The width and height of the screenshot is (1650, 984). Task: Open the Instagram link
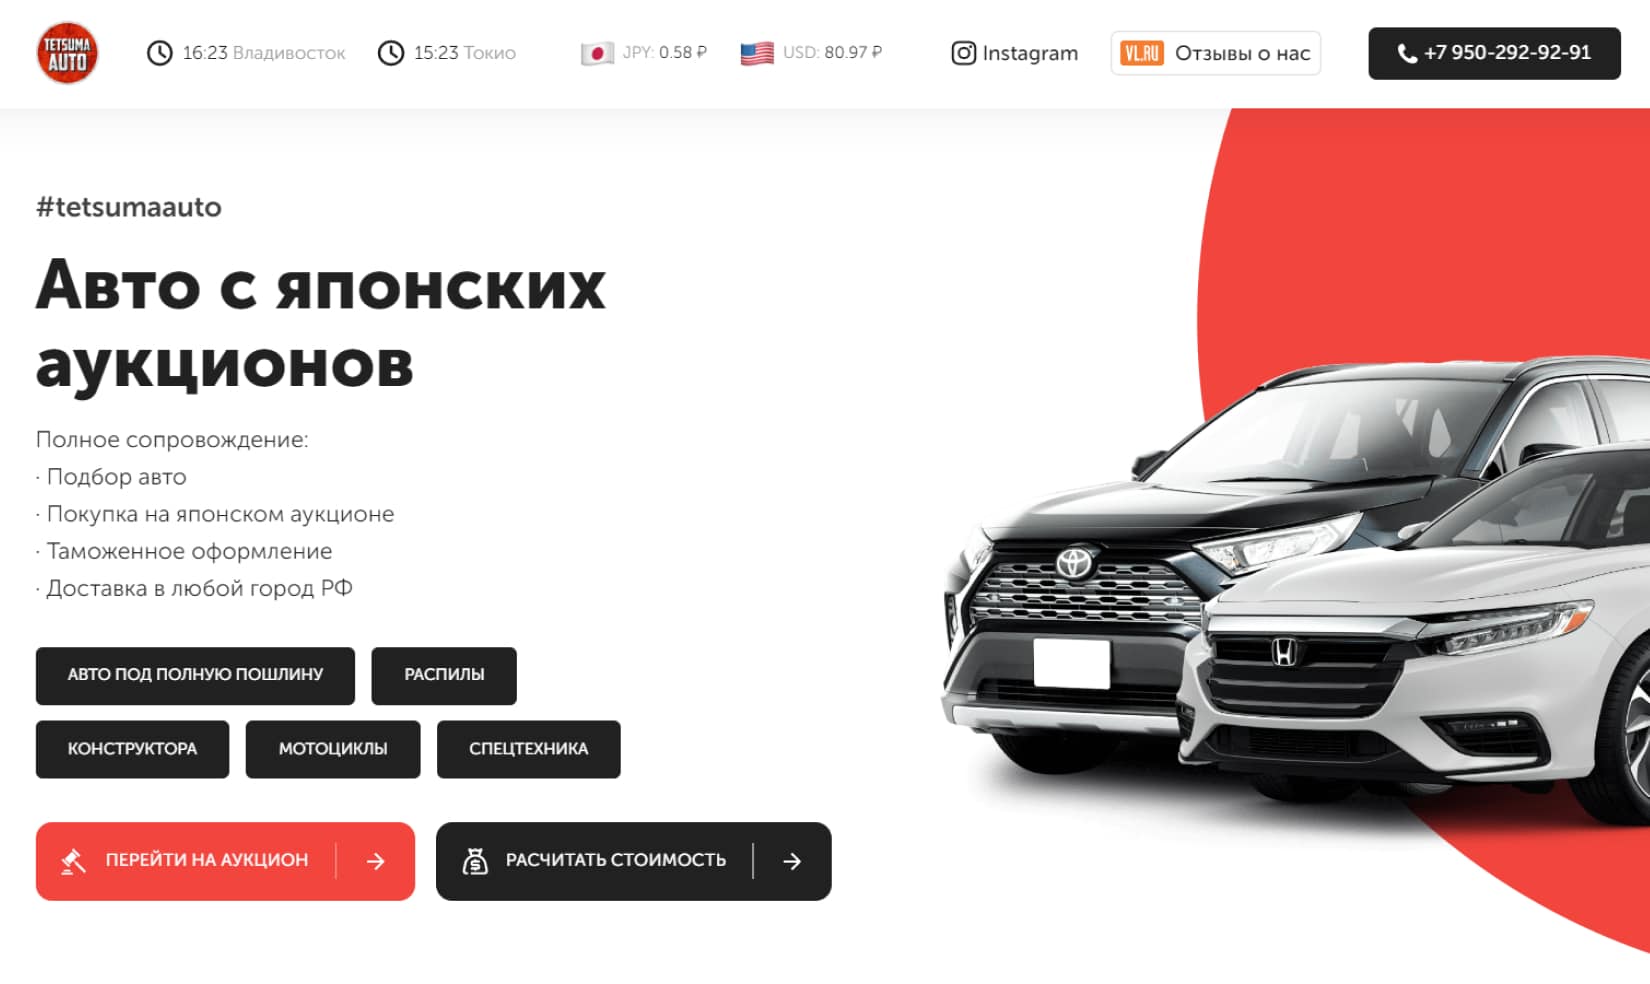tap(1014, 53)
